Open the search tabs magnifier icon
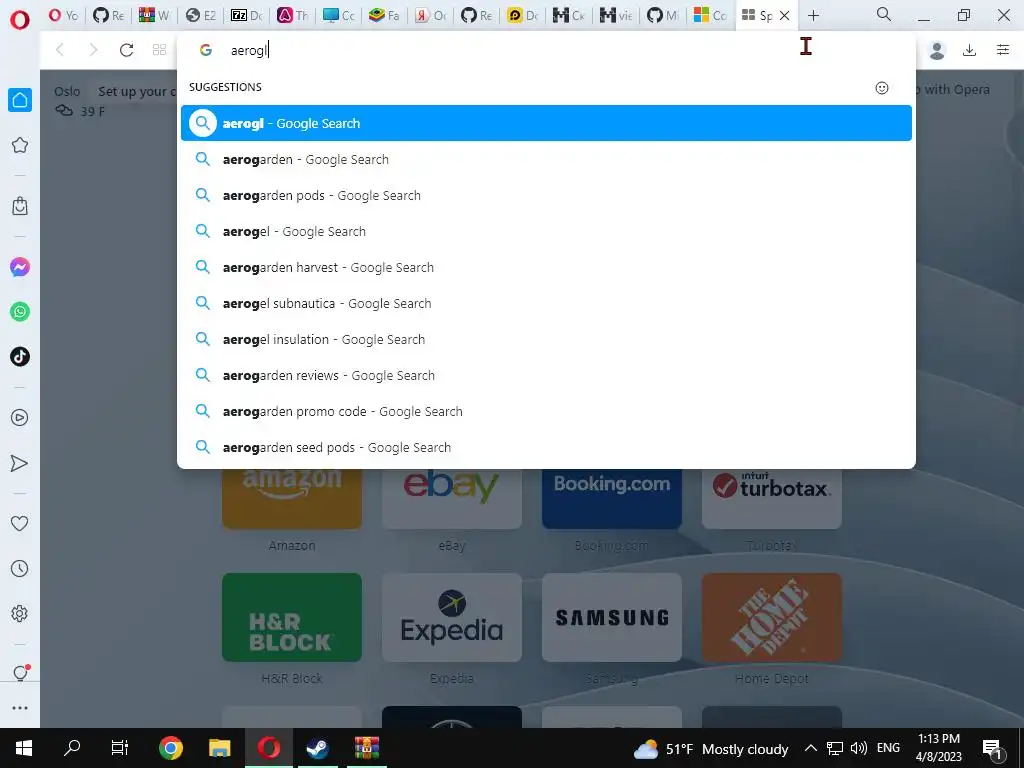The image size is (1024, 768). 884,14
